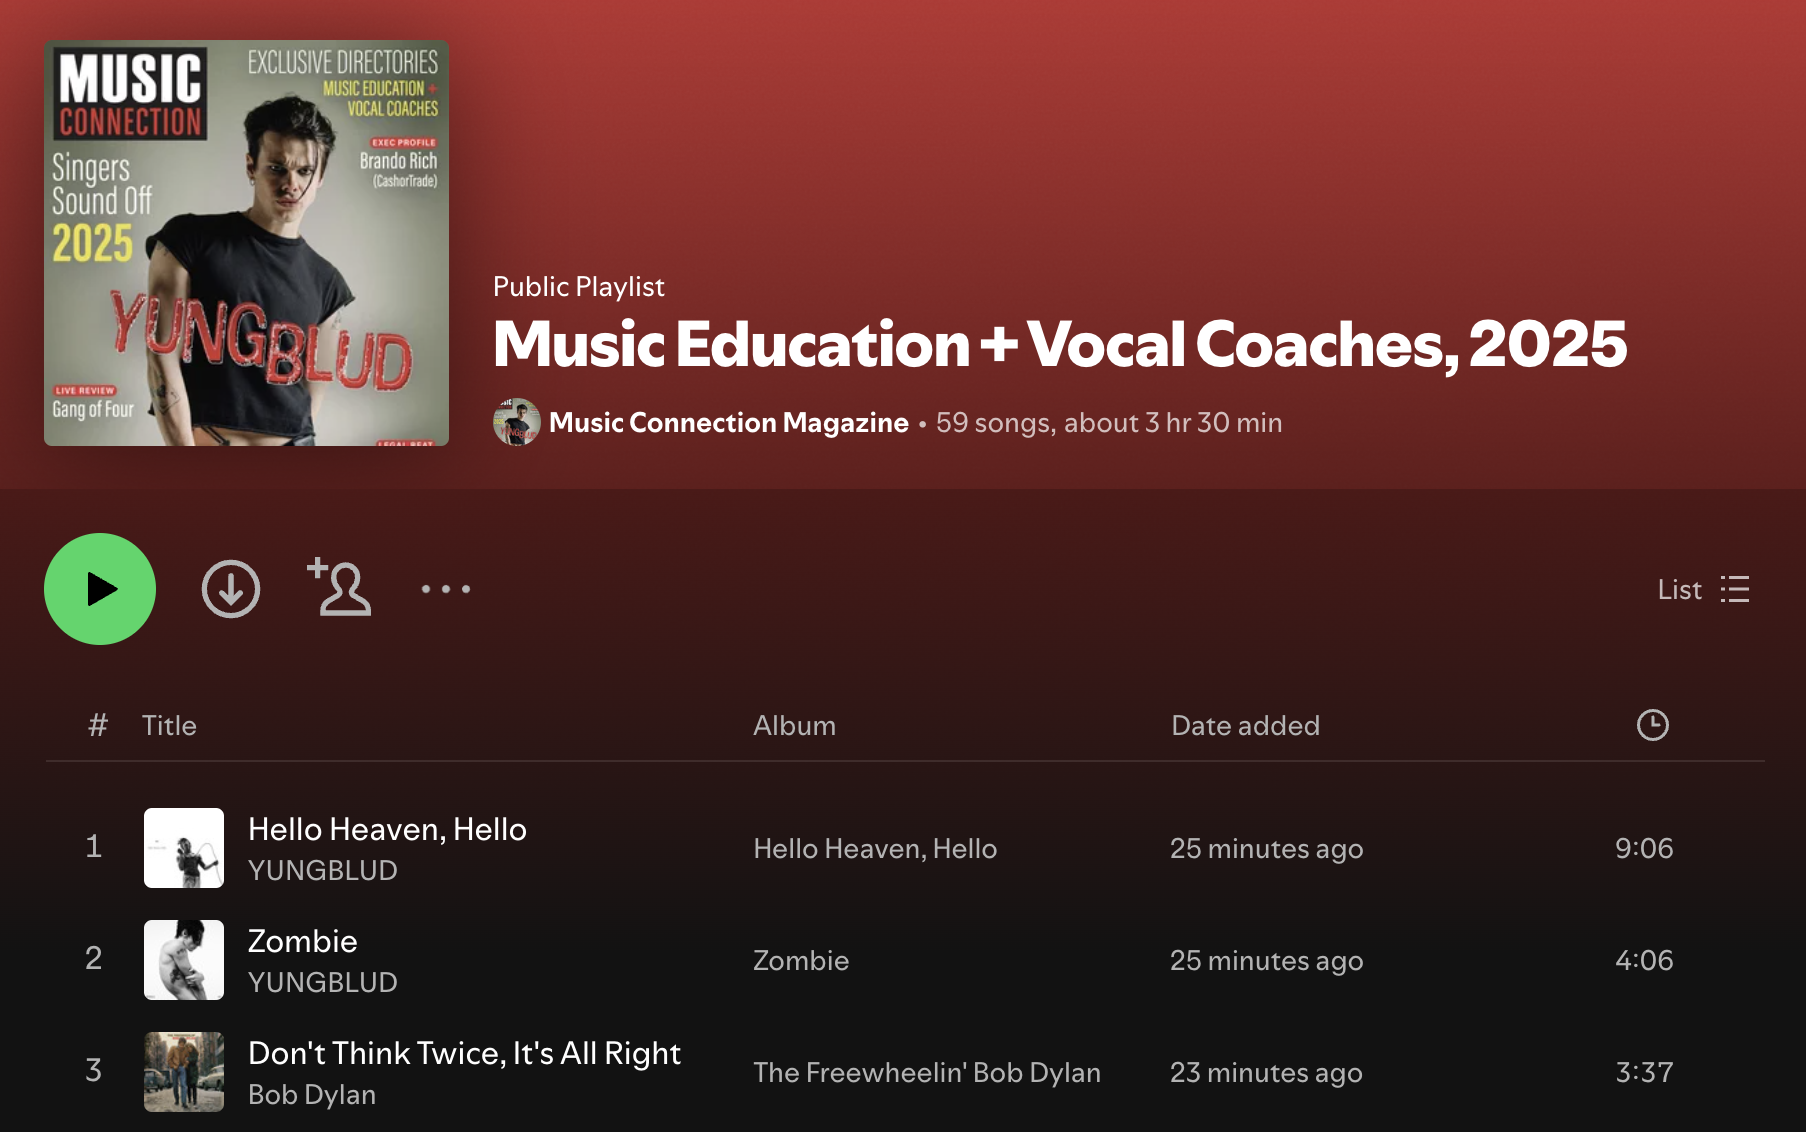Switch view using the List icon

coord(1703,589)
